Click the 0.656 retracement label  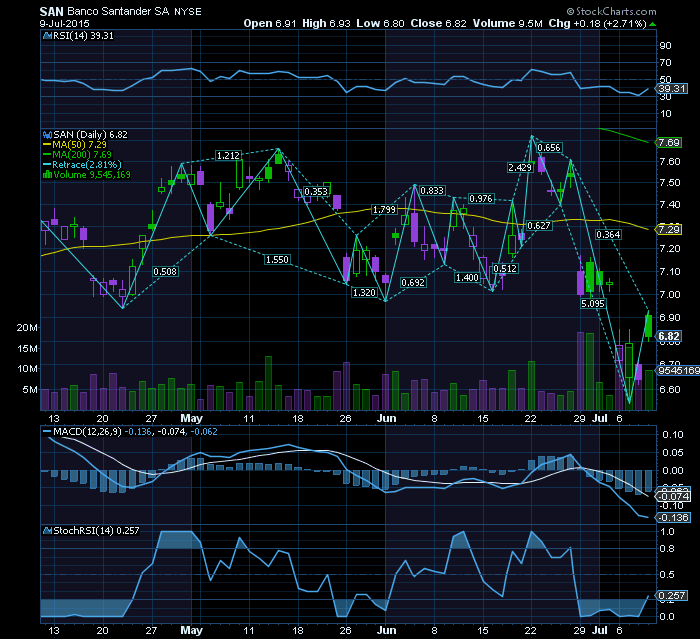pos(549,148)
